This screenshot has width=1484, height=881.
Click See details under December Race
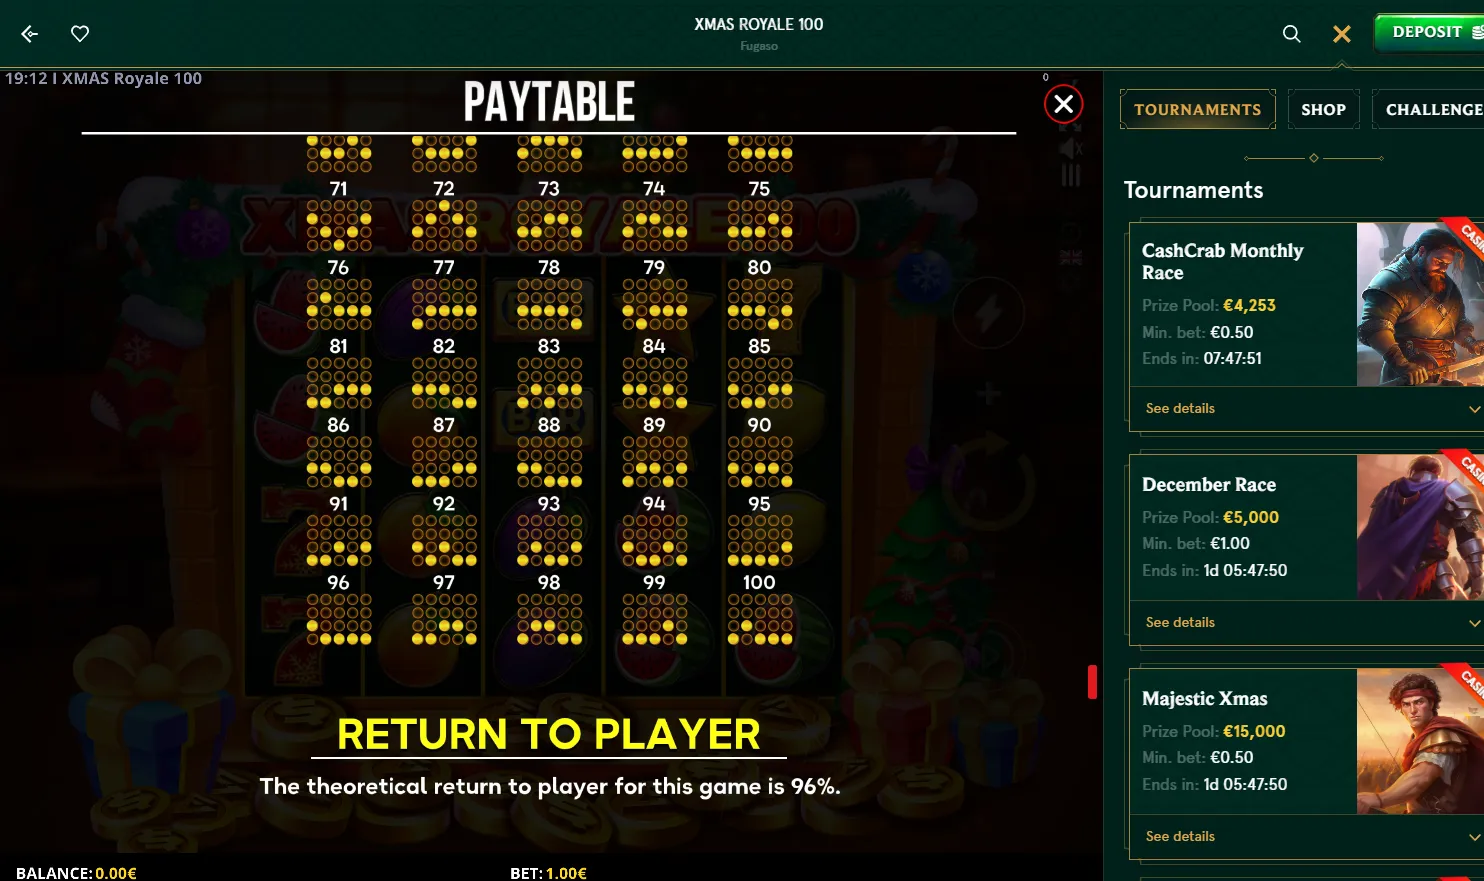tap(1180, 622)
